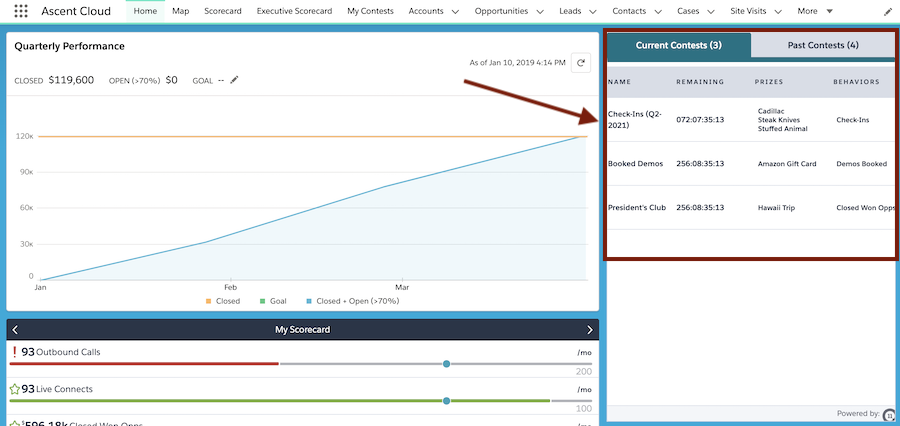Viewport: 900px width, 426px height.
Task: Go to next scorecard with right chevron
Action: coord(590,330)
